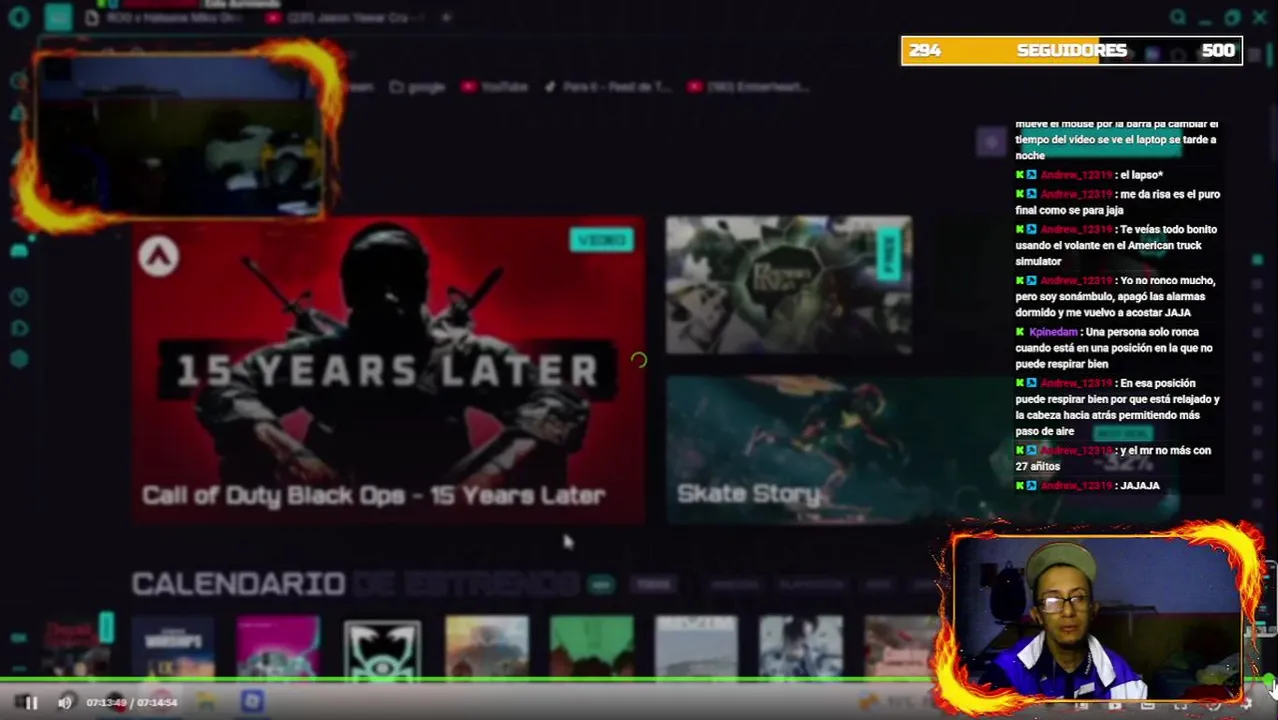The image size is (1278, 720).
Task: Open the YouTube bookmark
Action: click(x=494, y=87)
